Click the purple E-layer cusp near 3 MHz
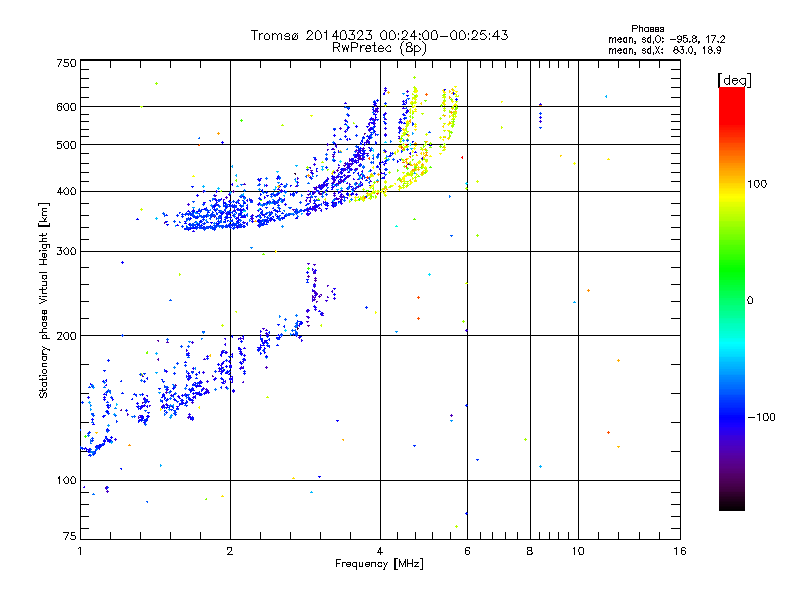This screenshot has width=800, height=600. pos(315,291)
